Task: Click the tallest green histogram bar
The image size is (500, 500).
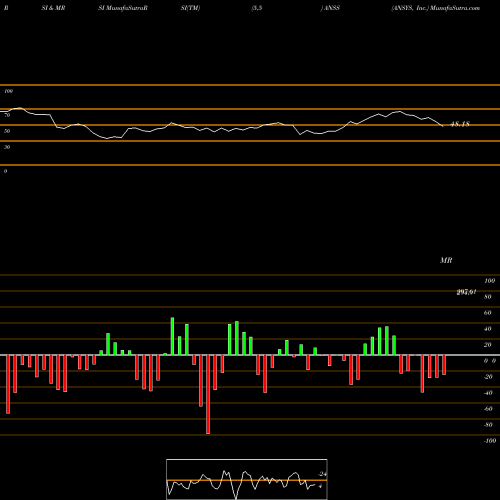Action: pyautogui.click(x=172, y=336)
